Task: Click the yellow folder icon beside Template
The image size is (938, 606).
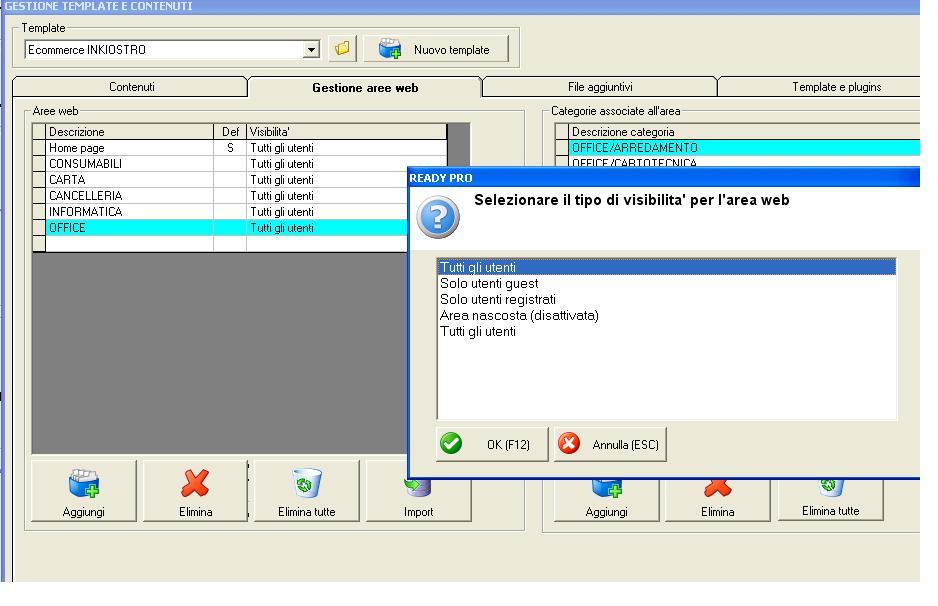Action: click(342, 48)
